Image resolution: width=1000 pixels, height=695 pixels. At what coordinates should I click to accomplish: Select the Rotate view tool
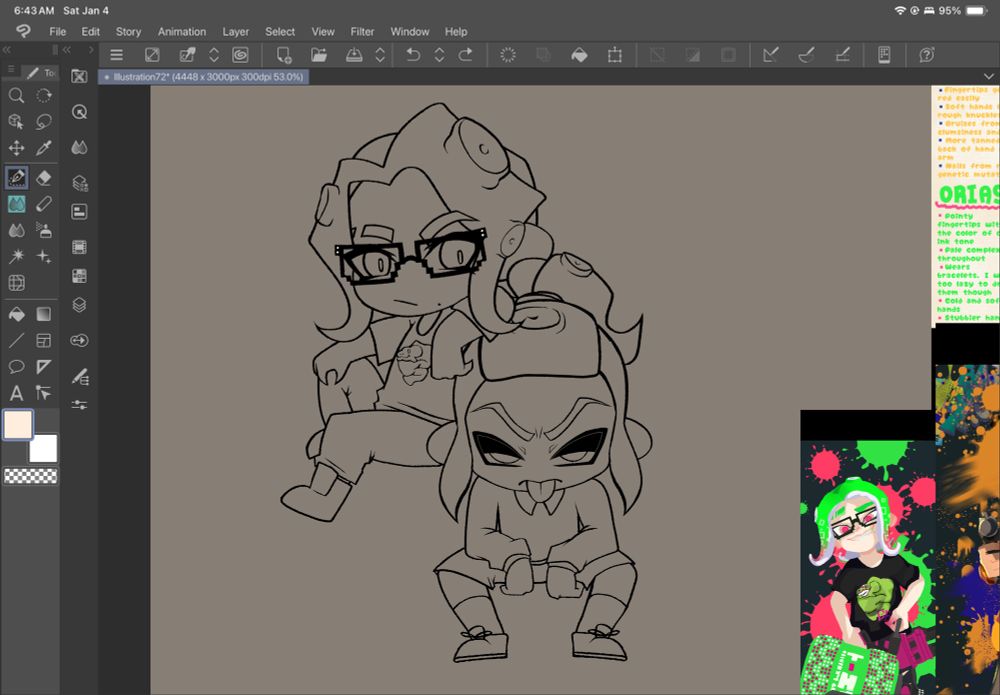[x=43, y=96]
